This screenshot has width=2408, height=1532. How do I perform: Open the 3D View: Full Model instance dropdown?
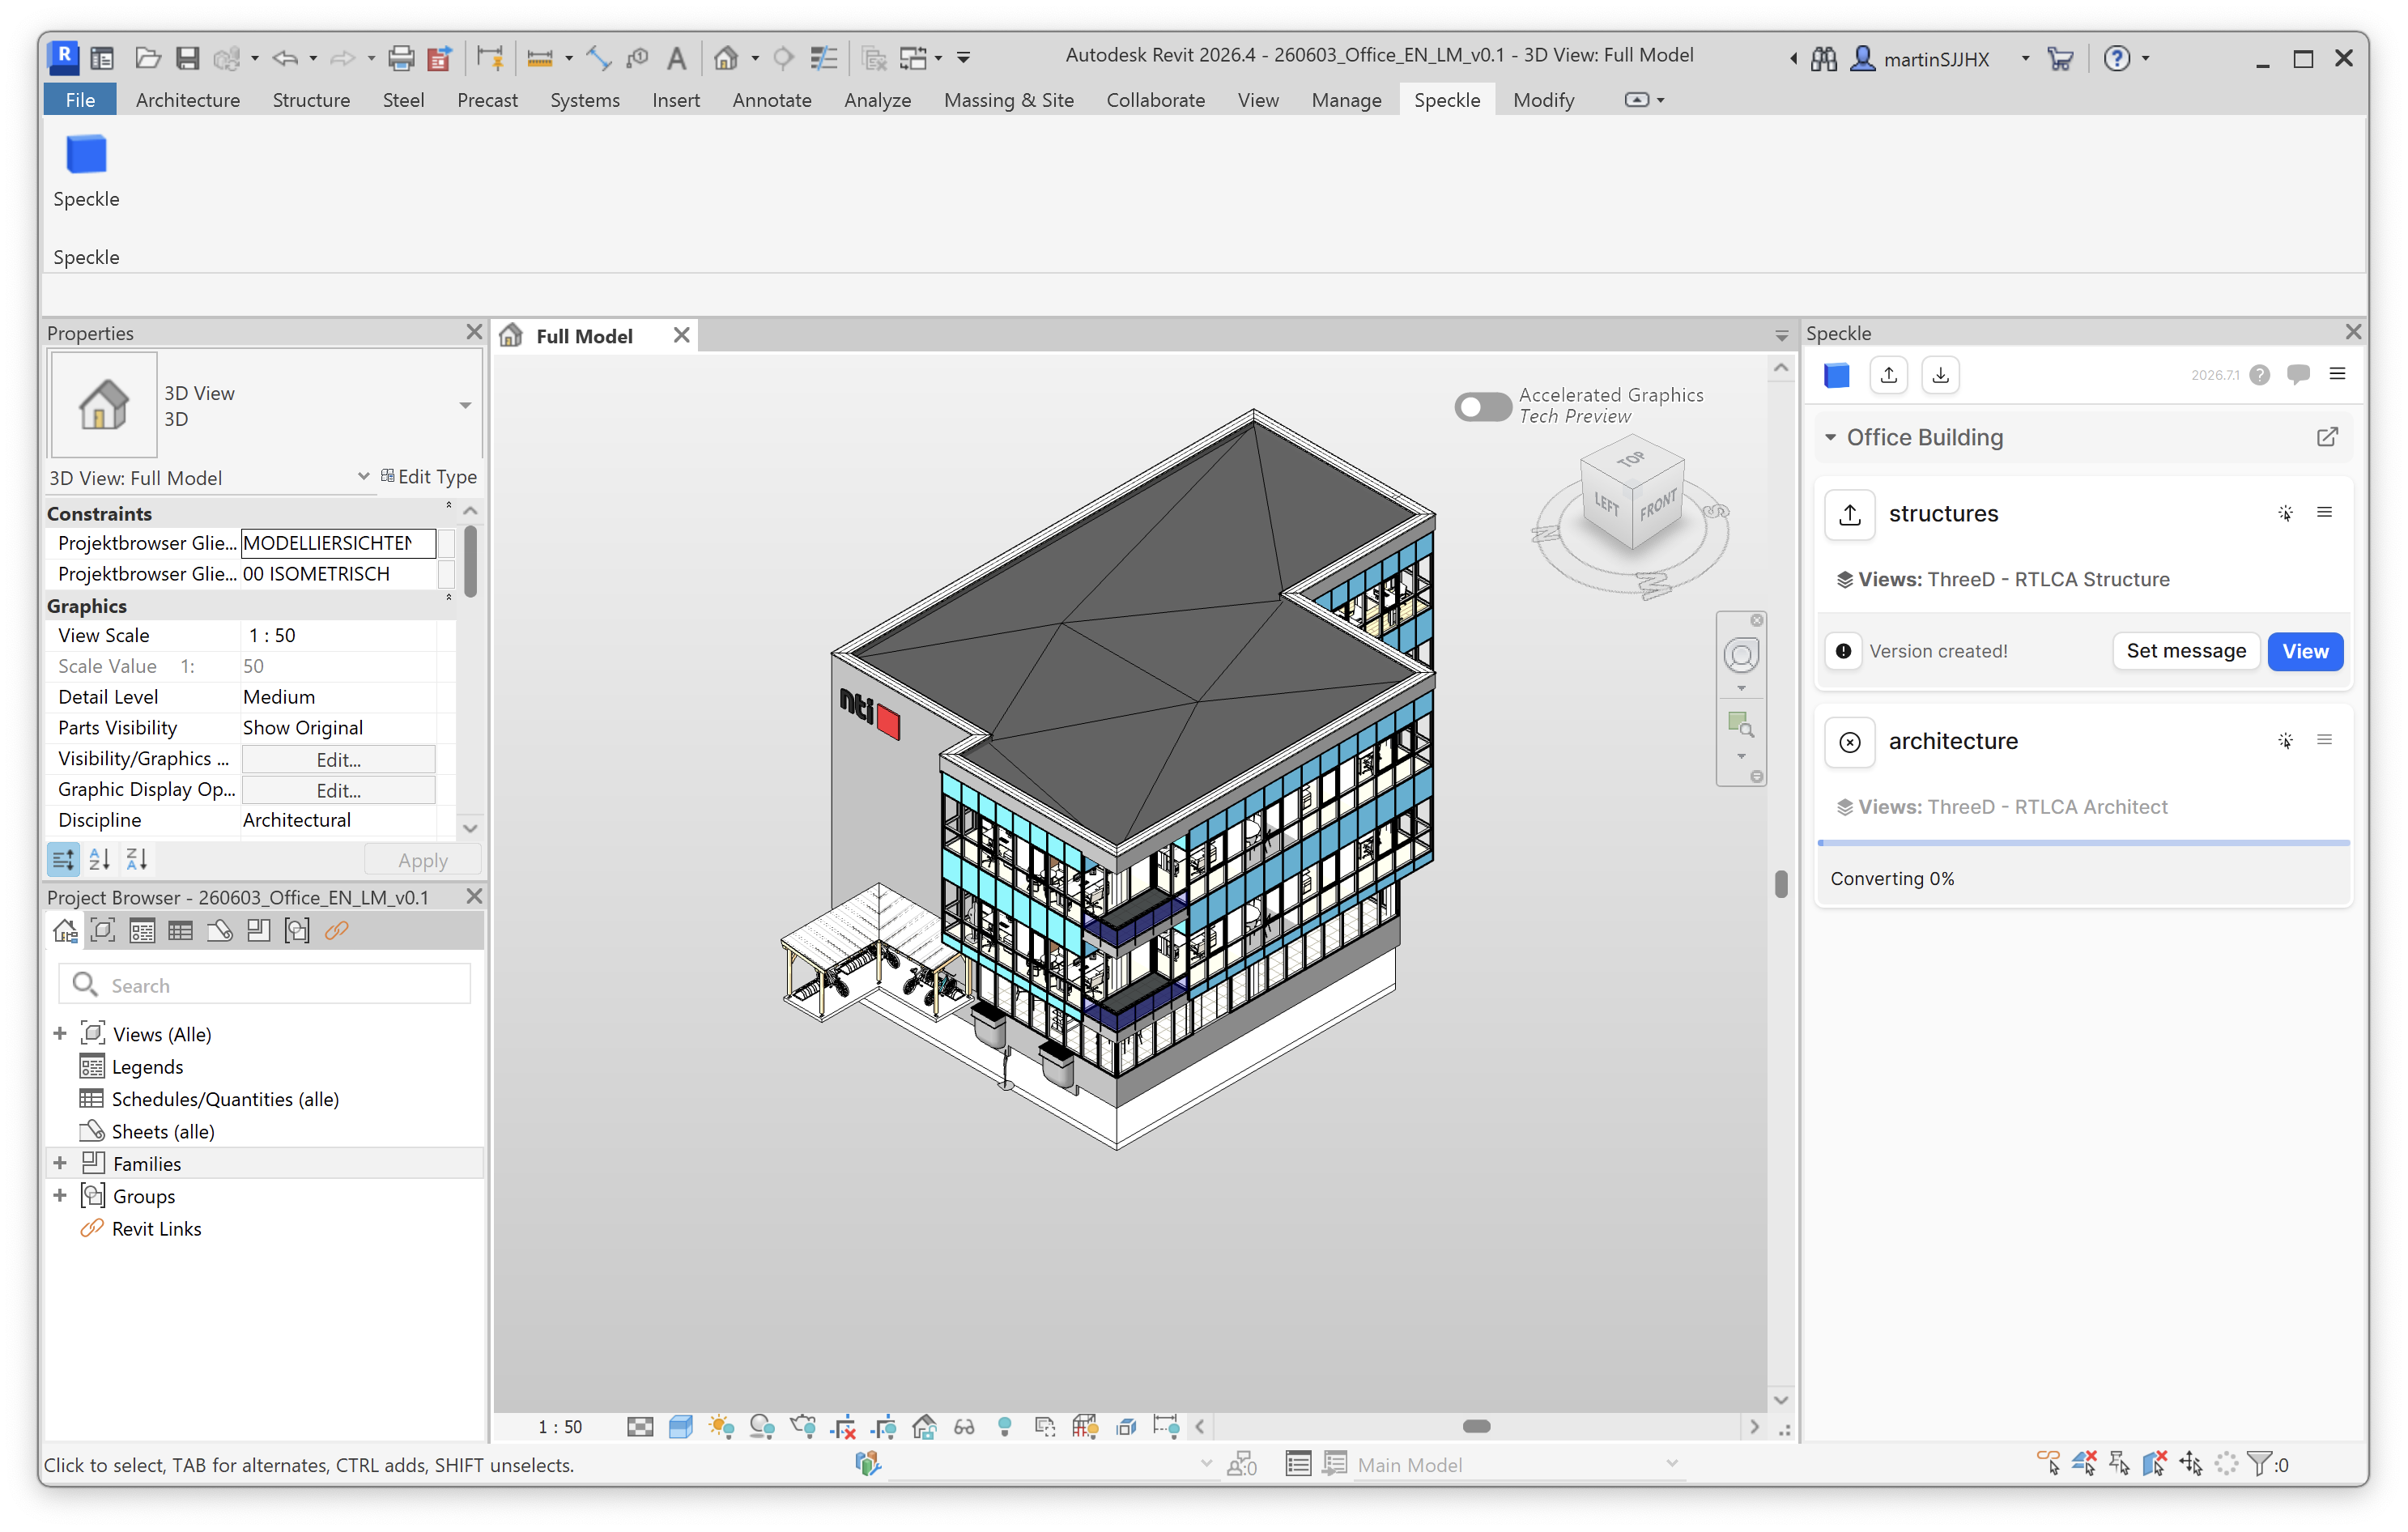pyautogui.click(x=363, y=477)
